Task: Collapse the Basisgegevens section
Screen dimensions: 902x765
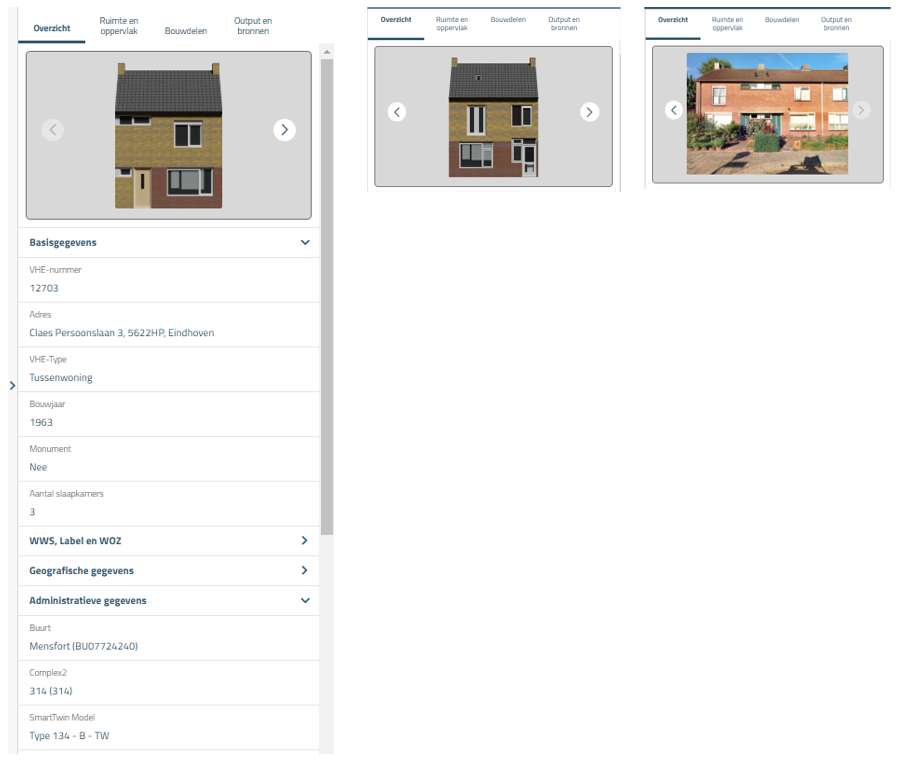Action: (305, 242)
